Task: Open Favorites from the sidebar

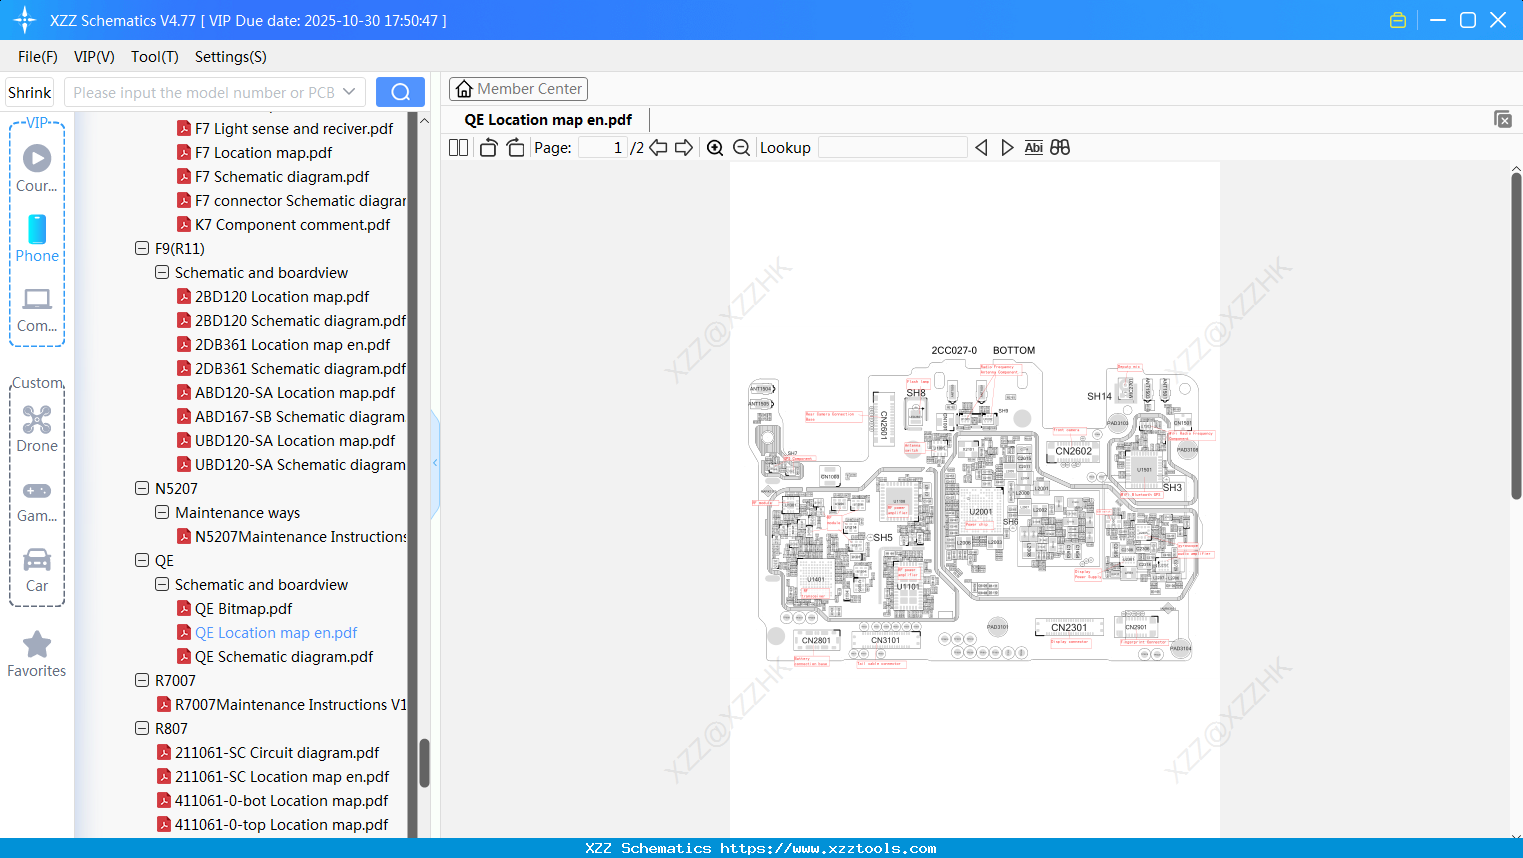Action: tap(37, 655)
